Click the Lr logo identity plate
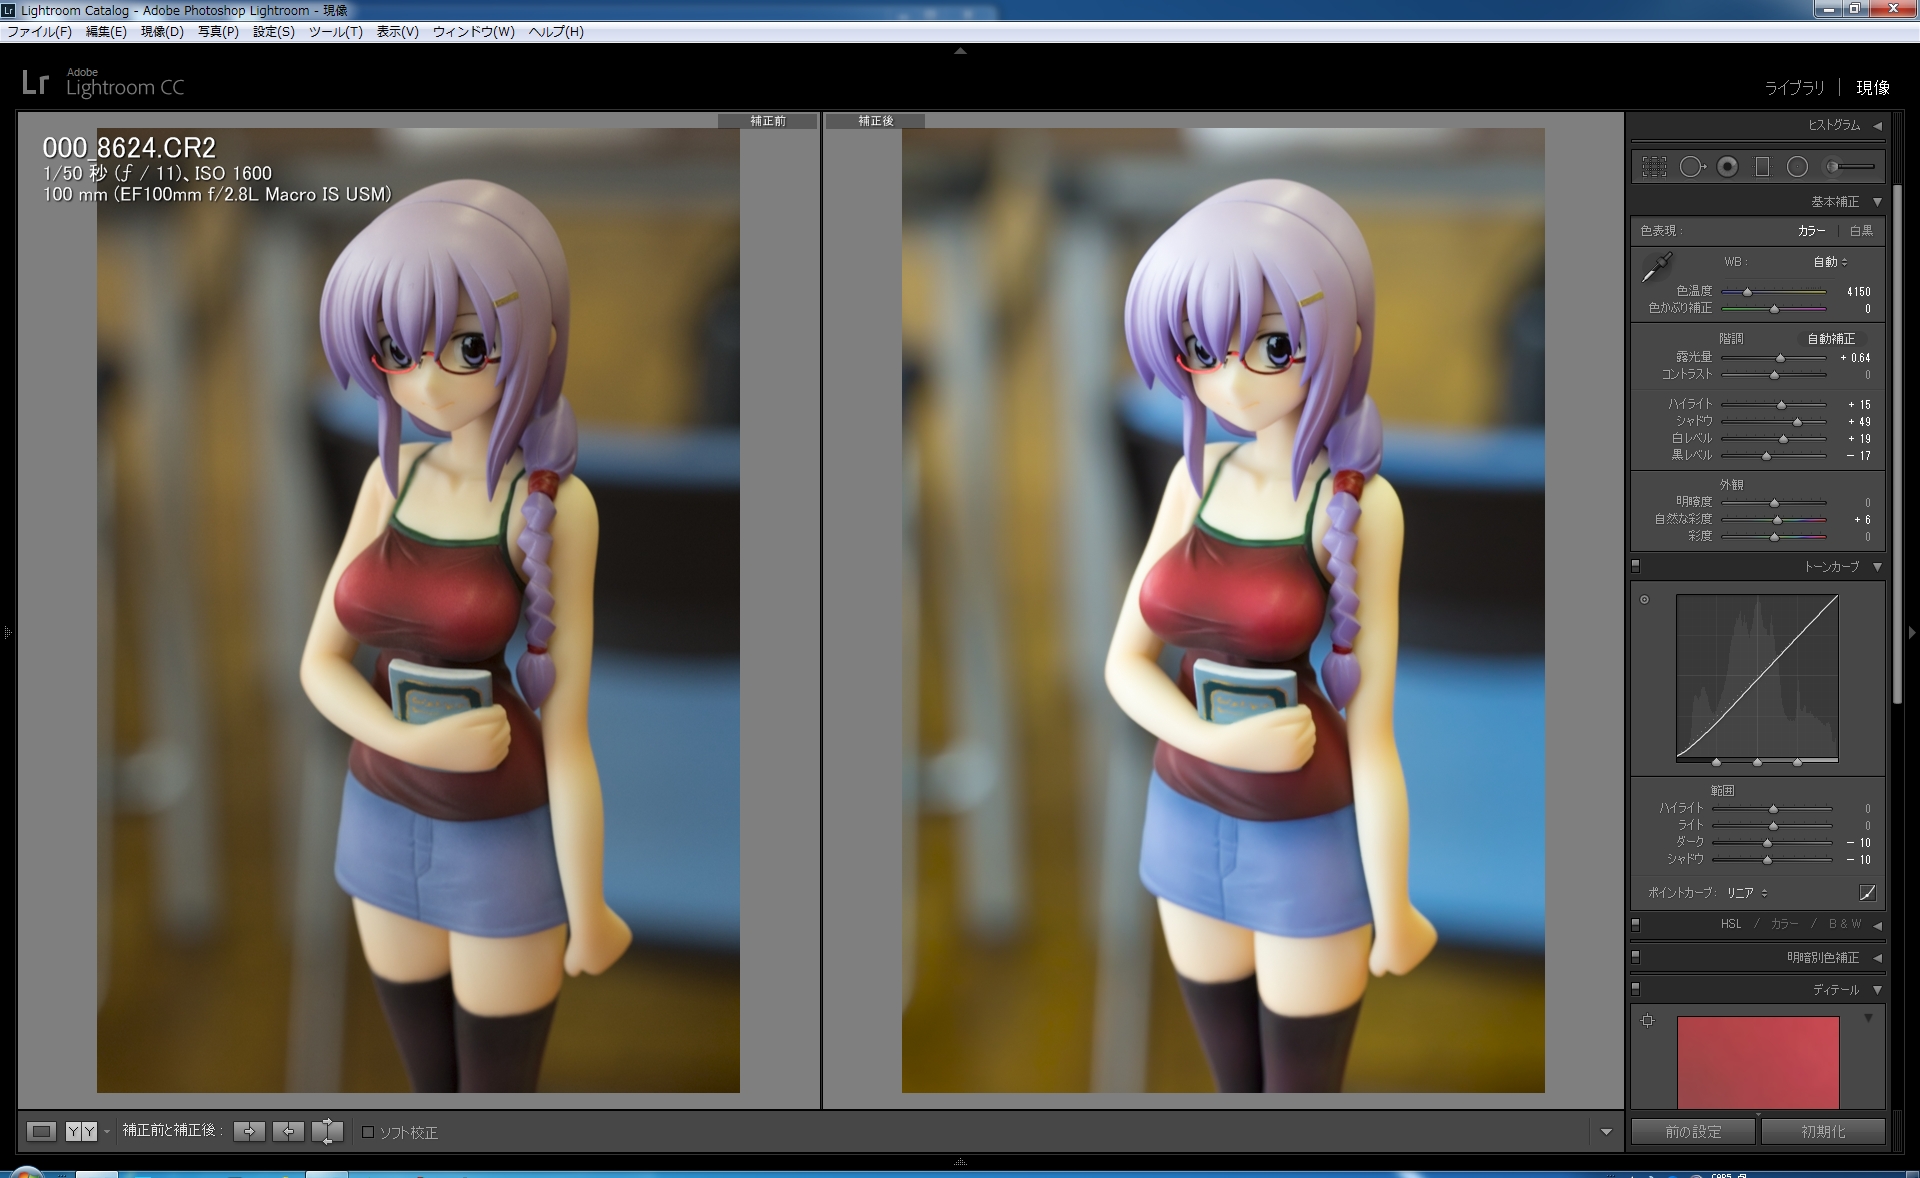 [x=35, y=83]
